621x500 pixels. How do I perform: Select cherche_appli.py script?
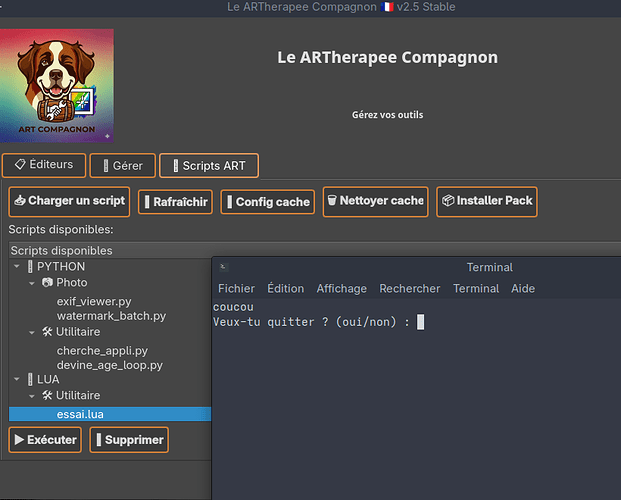(x=102, y=351)
